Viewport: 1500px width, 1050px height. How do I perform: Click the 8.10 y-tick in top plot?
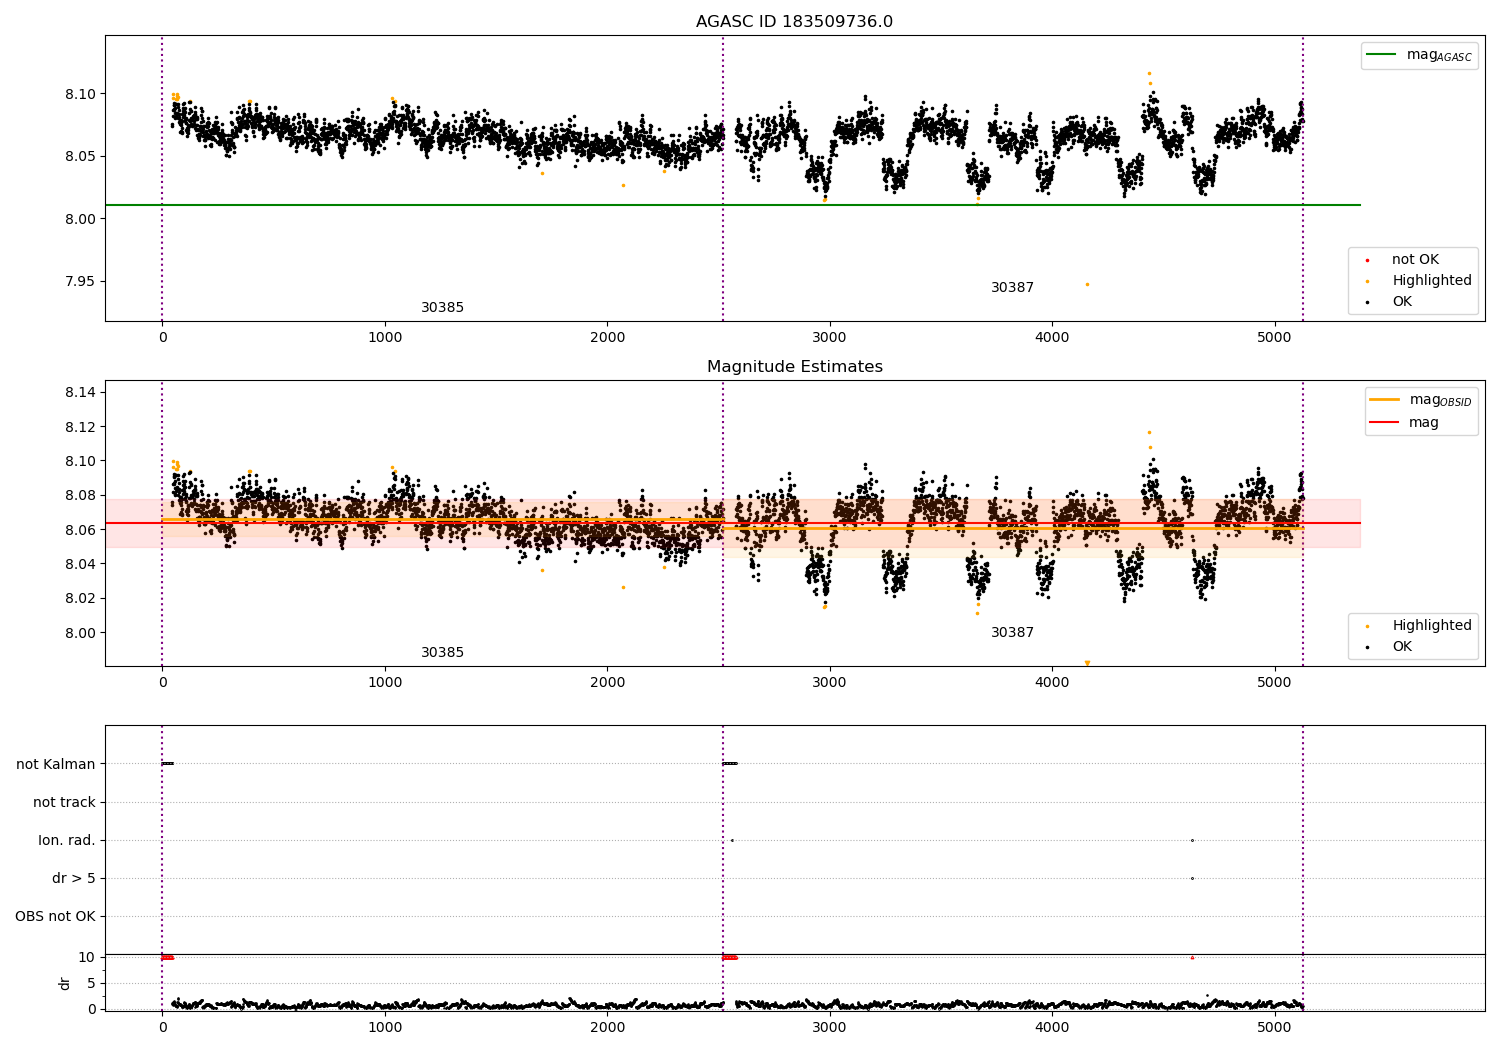[x=80, y=94]
